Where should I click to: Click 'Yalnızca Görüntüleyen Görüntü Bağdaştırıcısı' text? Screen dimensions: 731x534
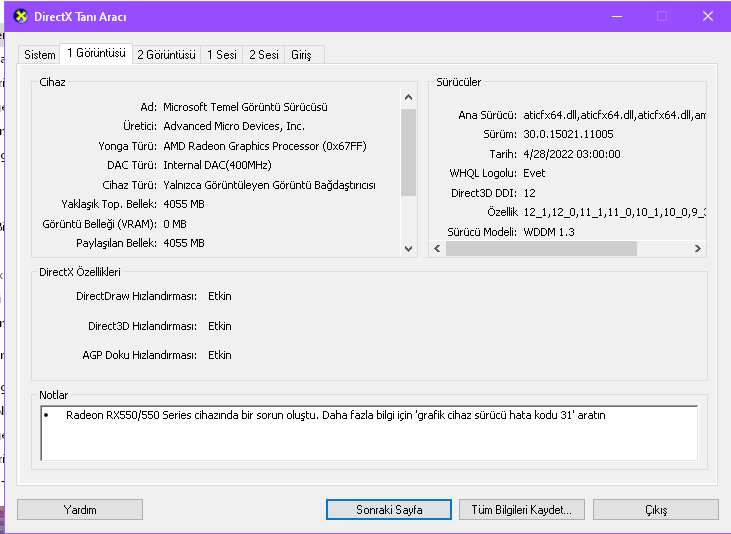pos(269,185)
